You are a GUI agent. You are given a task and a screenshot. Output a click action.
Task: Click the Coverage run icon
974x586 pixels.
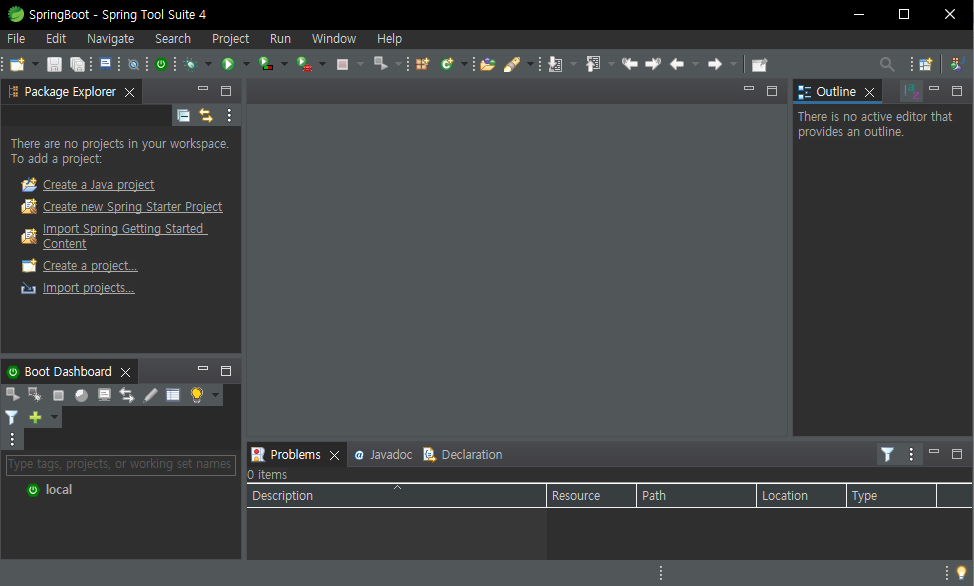click(x=266, y=64)
